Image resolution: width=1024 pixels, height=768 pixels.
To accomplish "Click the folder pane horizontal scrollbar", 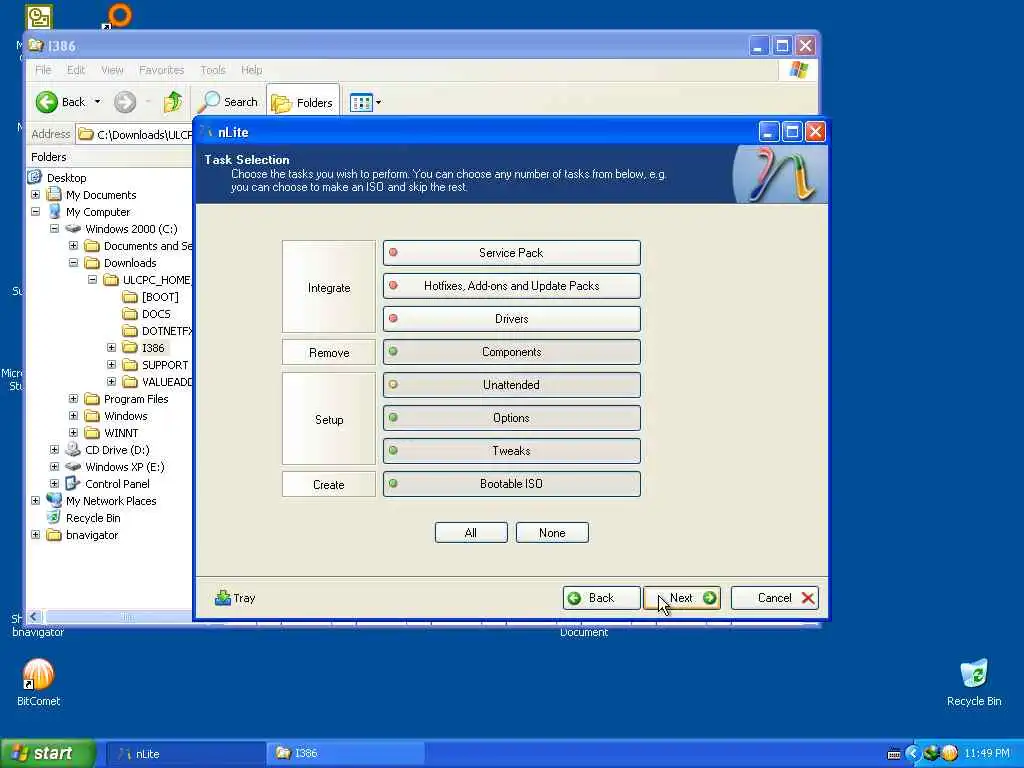I will [x=118, y=616].
